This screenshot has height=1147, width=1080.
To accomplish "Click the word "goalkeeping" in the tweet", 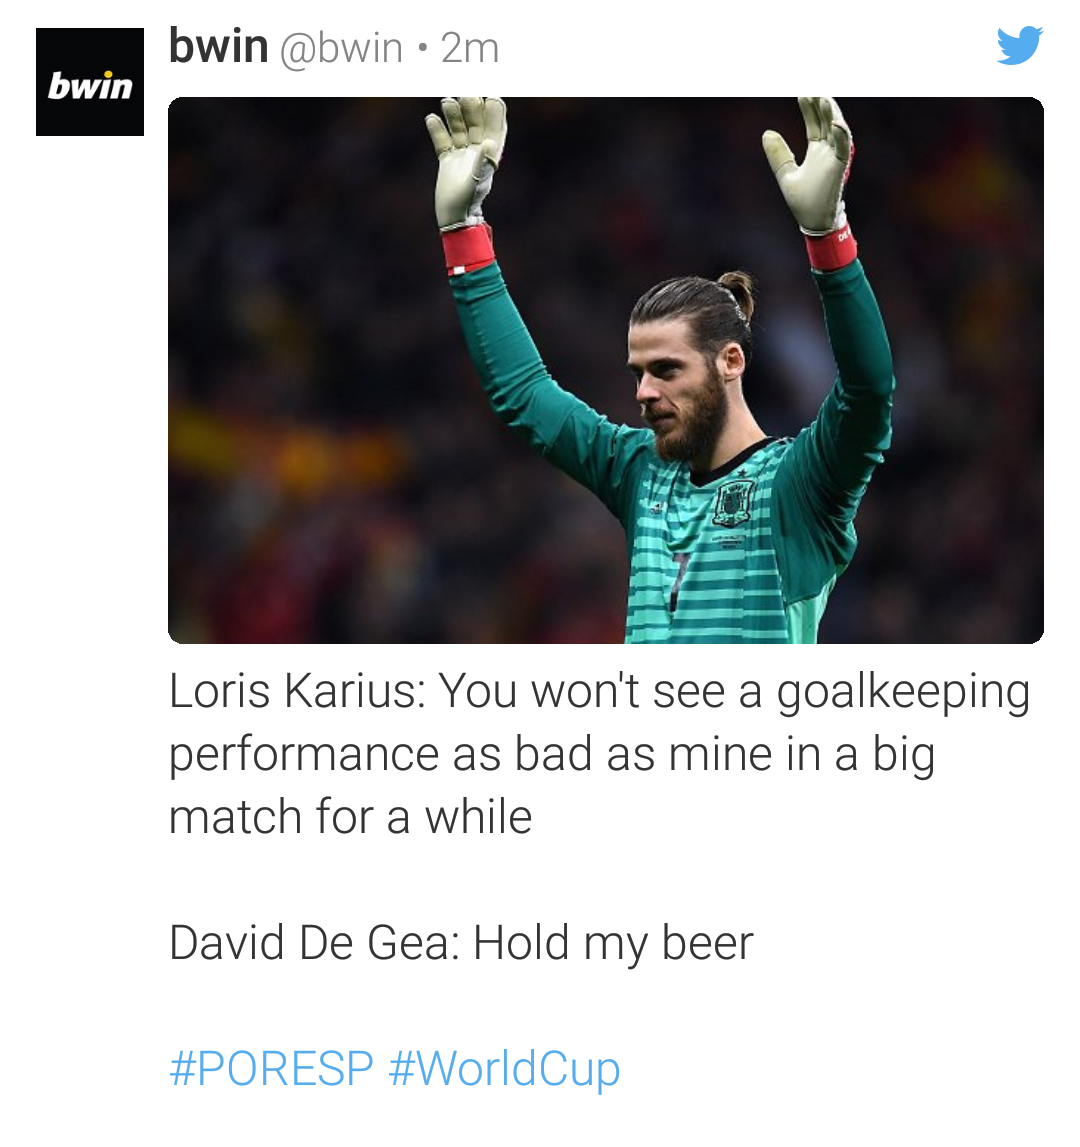I will 903,693.
